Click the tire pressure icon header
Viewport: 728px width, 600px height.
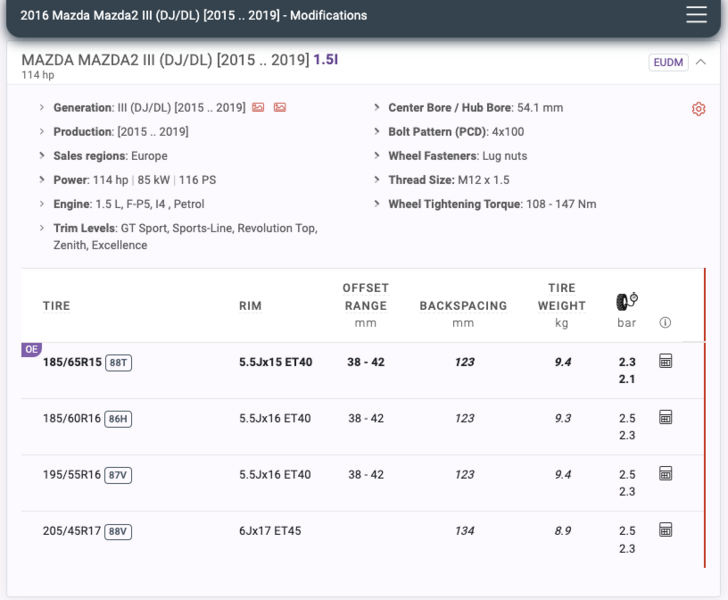click(x=627, y=301)
